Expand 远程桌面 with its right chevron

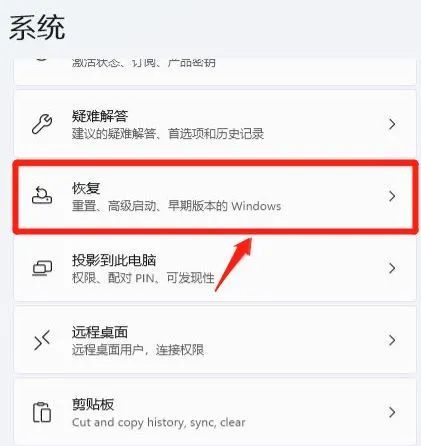pos(392,340)
